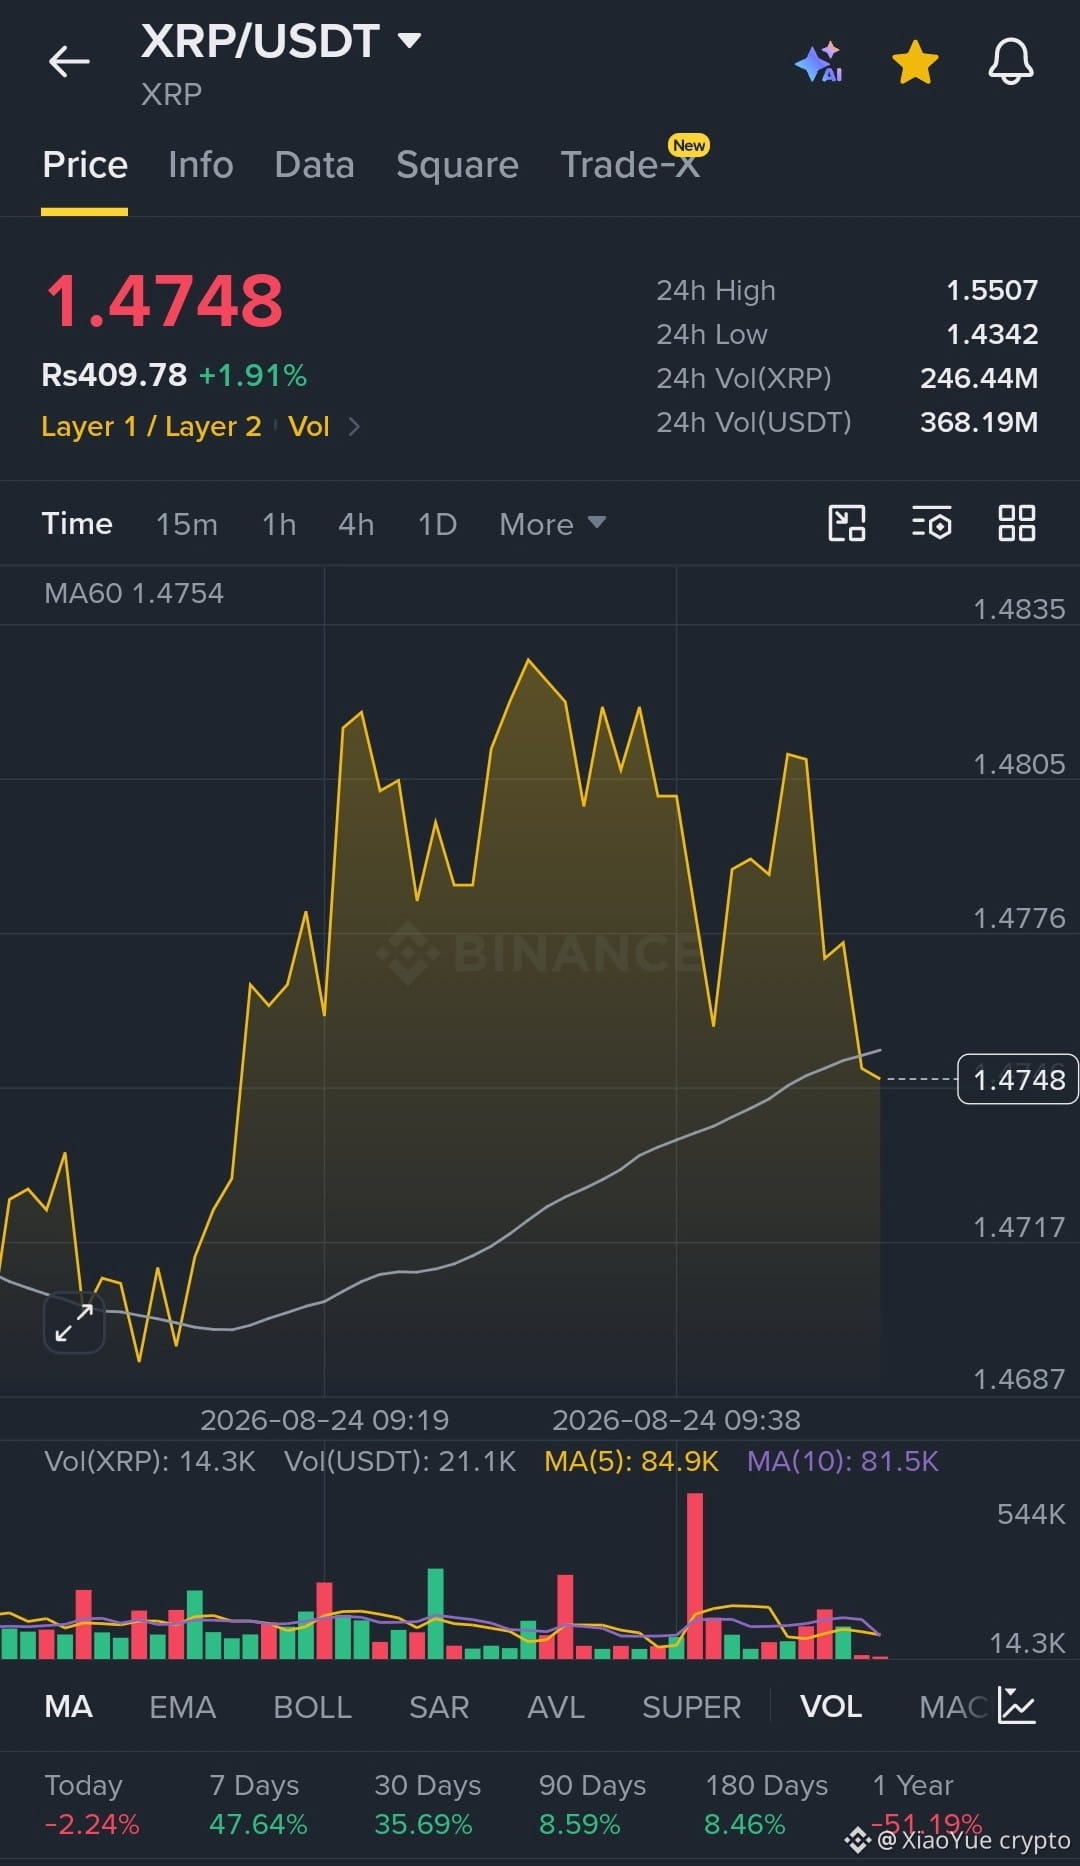Screen dimensions: 1080x1866
Task: Click the MA(10): 81.5K label
Action: tap(843, 1461)
